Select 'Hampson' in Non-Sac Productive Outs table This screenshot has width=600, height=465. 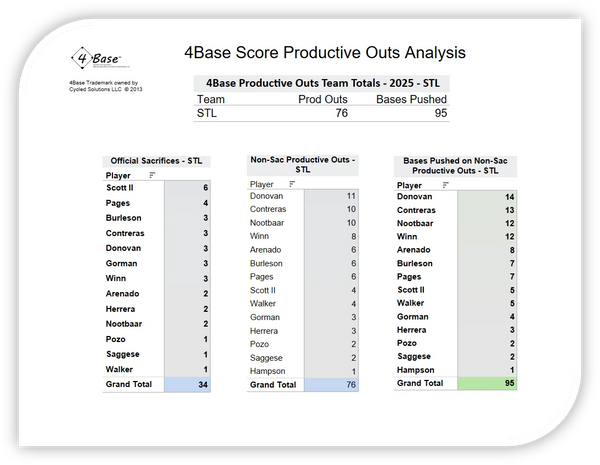tap(267, 371)
